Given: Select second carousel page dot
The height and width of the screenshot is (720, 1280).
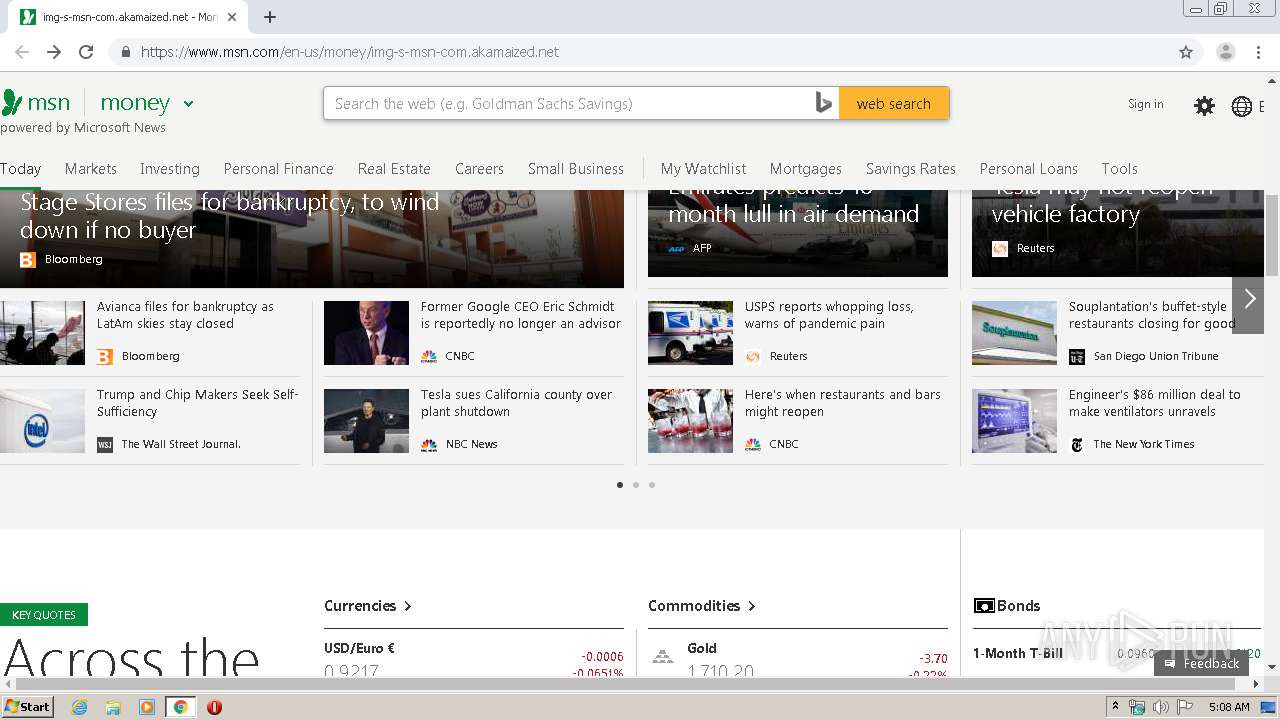Looking at the screenshot, I should pyautogui.click(x=636, y=485).
